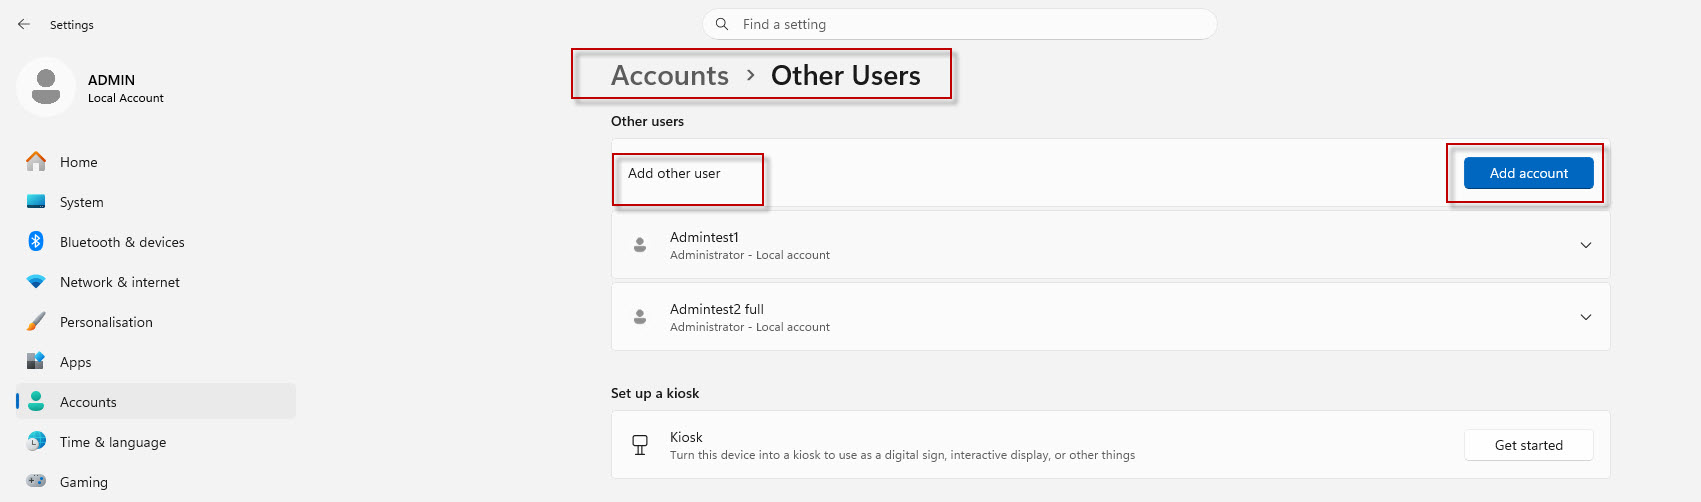Expand the Admintest2 full account chevron
Screen dimensions: 1701x502
click(1586, 317)
